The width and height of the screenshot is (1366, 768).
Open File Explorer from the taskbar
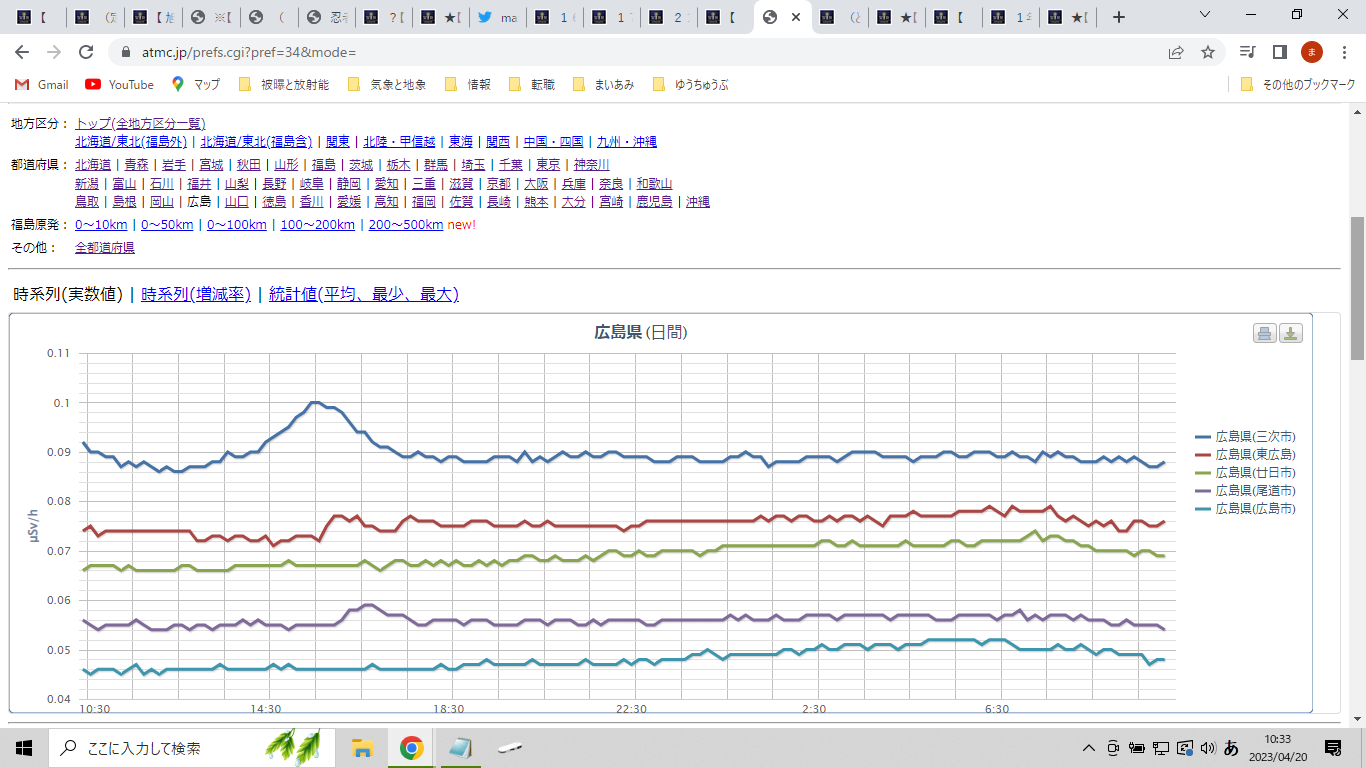(362, 747)
